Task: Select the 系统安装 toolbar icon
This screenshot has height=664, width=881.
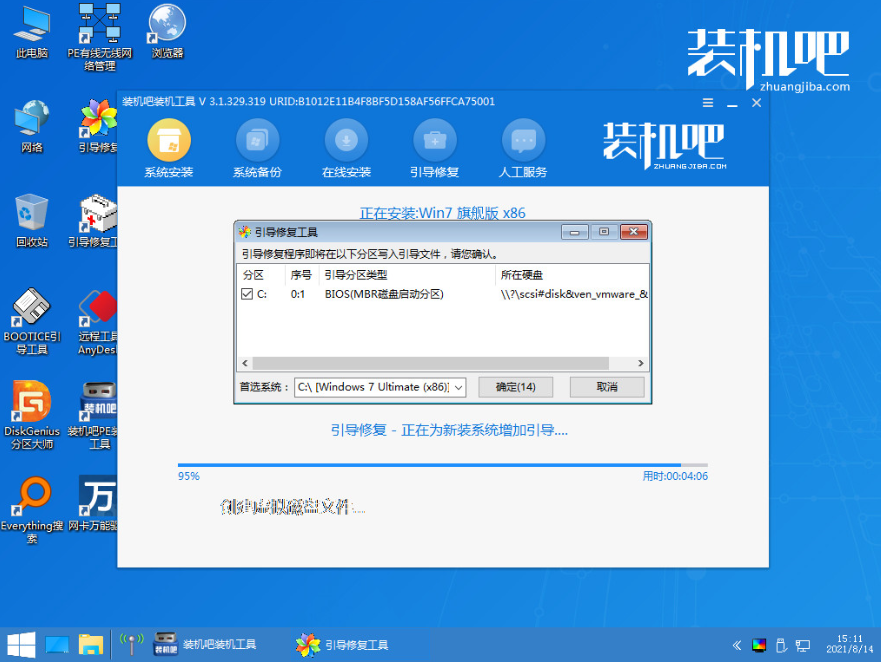Action: 169,149
